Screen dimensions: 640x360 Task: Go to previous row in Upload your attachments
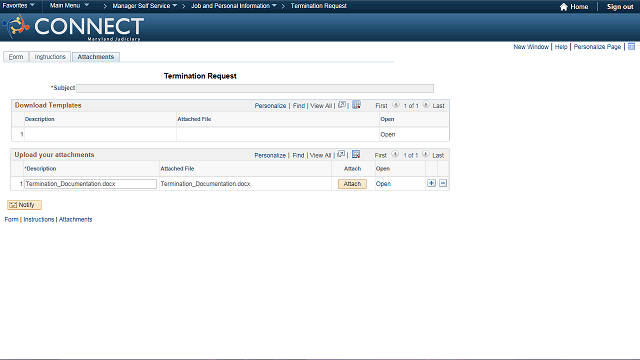pyautogui.click(x=395, y=154)
